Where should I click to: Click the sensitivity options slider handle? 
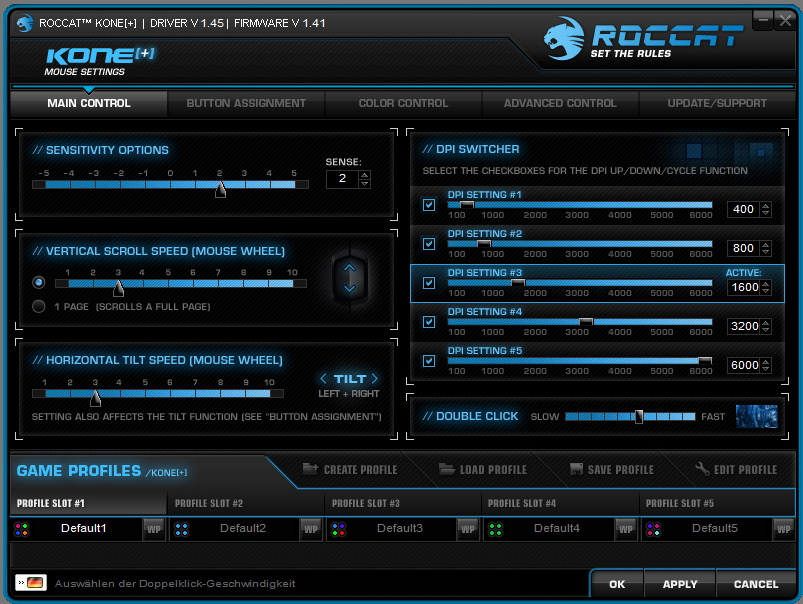pyautogui.click(x=220, y=189)
